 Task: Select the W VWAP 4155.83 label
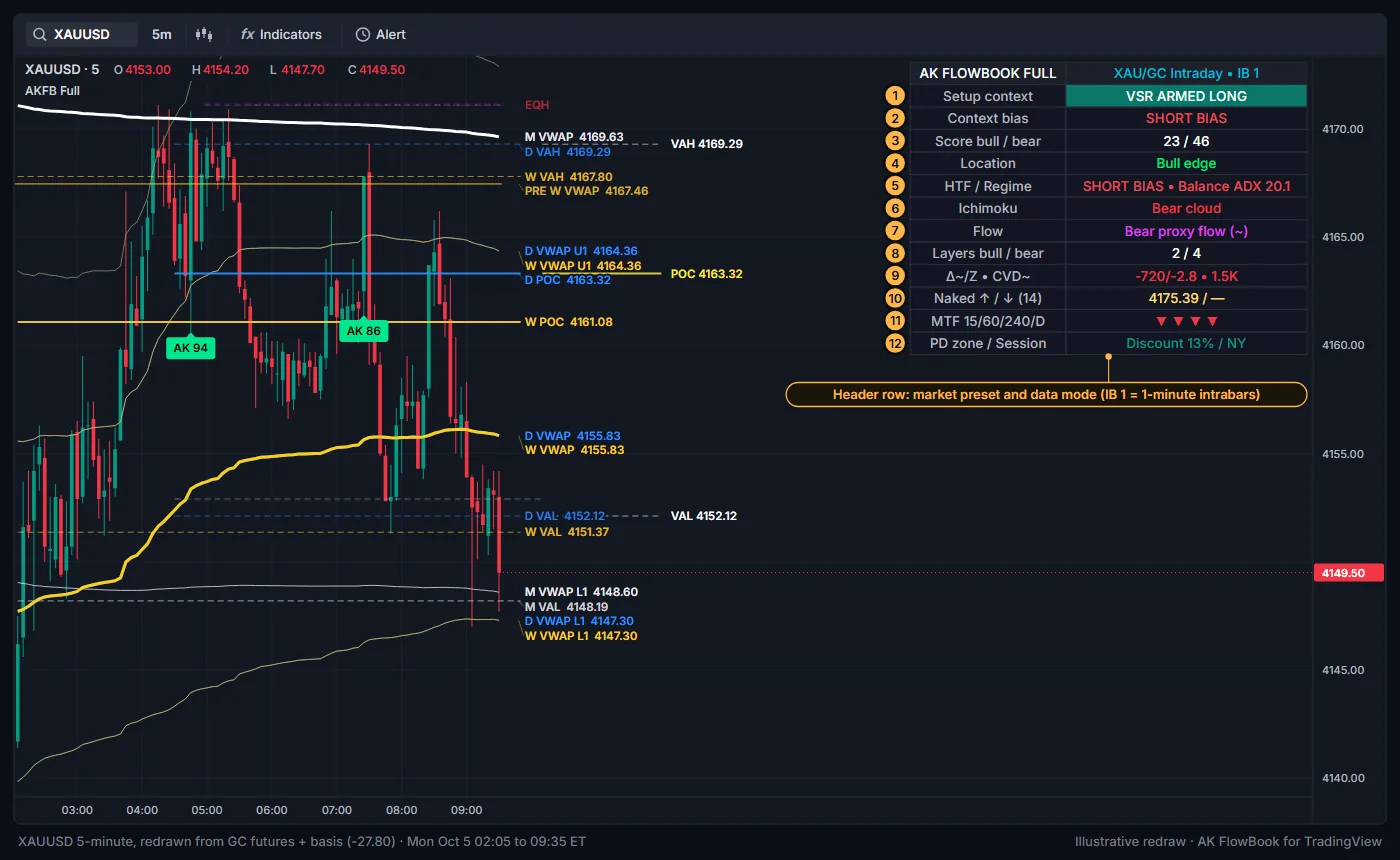tap(574, 450)
